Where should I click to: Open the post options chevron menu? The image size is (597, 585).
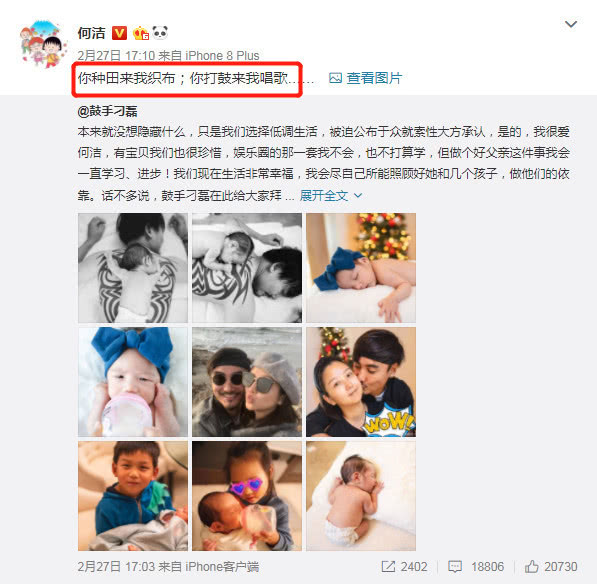coord(571,25)
